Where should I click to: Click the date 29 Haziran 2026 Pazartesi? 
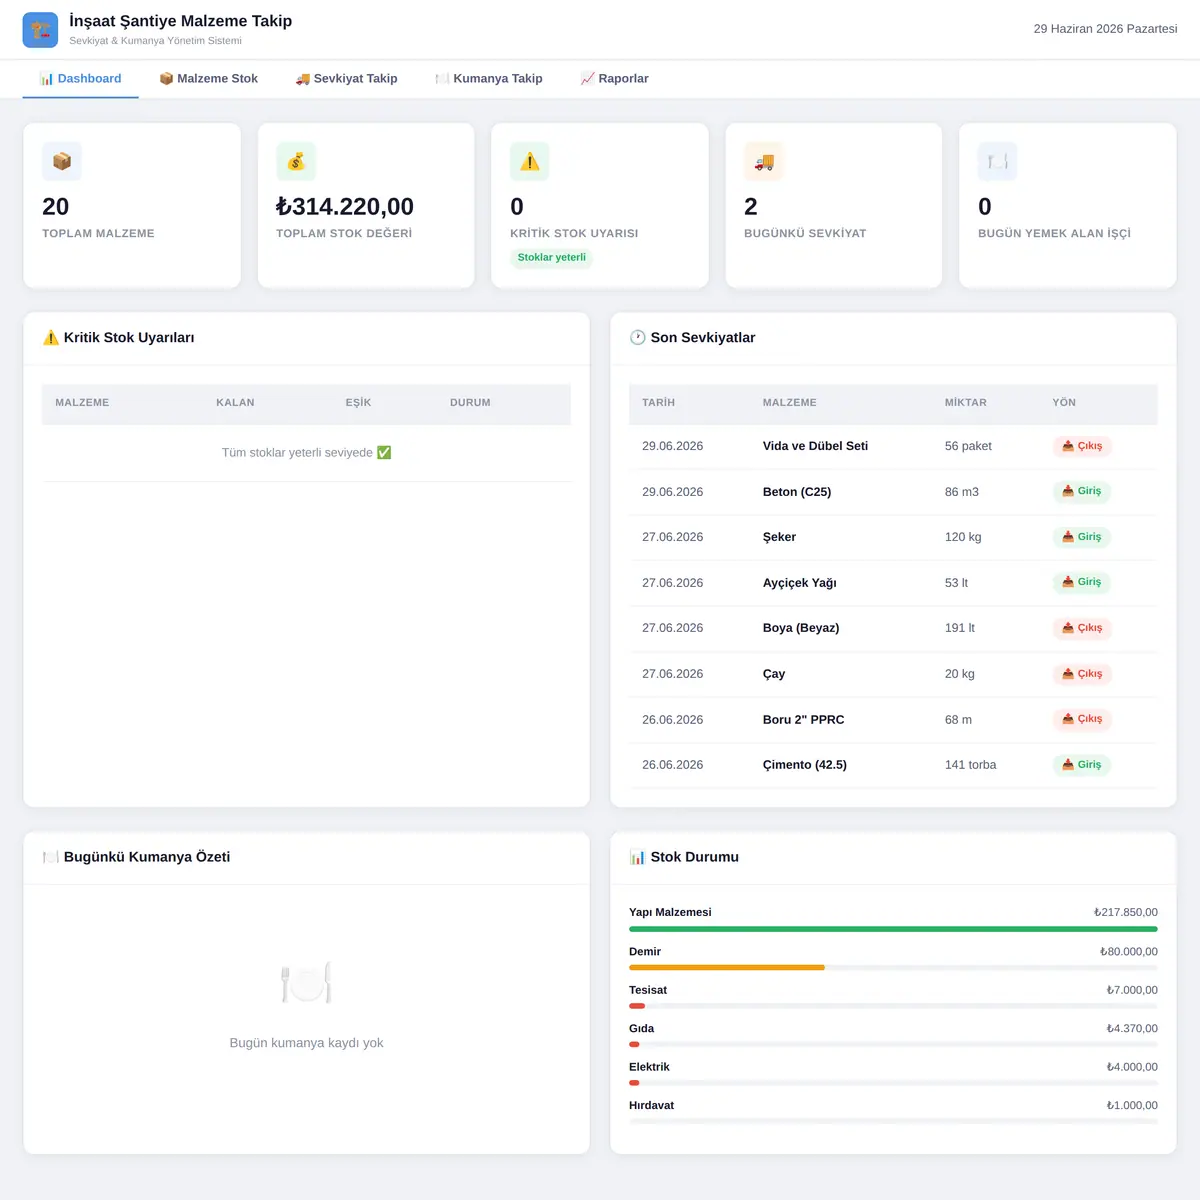click(1105, 29)
